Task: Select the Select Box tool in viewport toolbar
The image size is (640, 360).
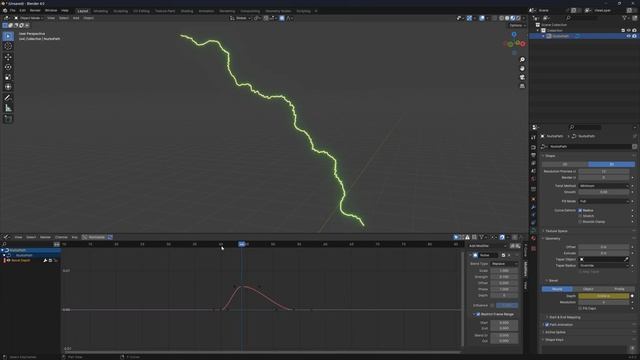Action: coord(8,36)
